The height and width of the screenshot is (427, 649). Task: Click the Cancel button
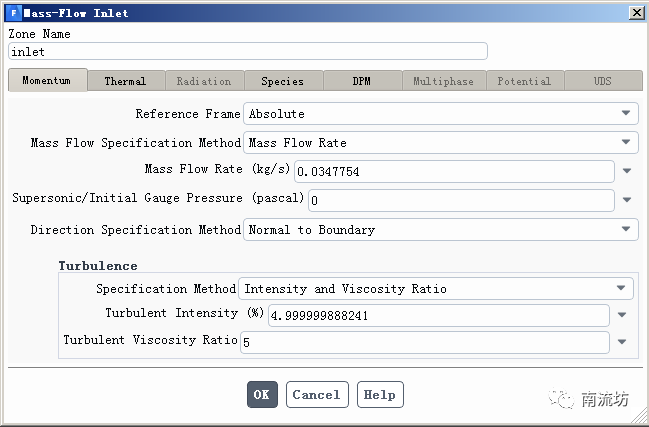[x=317, y=395]
